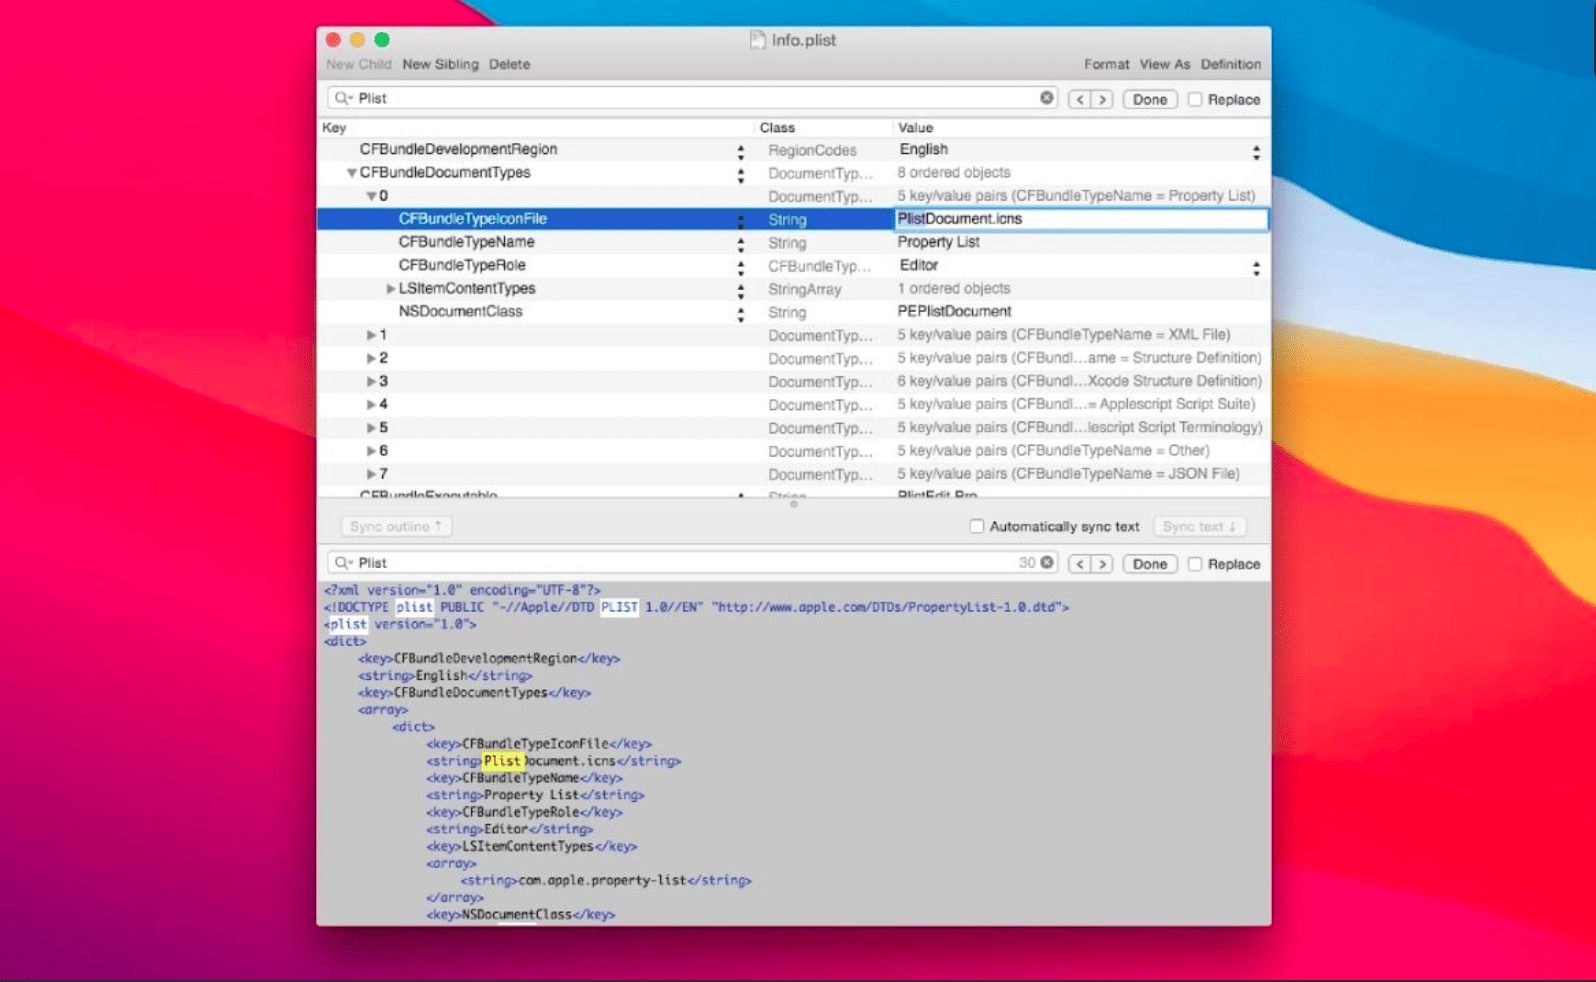Go to previous match in lower search
The image size is (1596, 982).
click(1079, 564)
